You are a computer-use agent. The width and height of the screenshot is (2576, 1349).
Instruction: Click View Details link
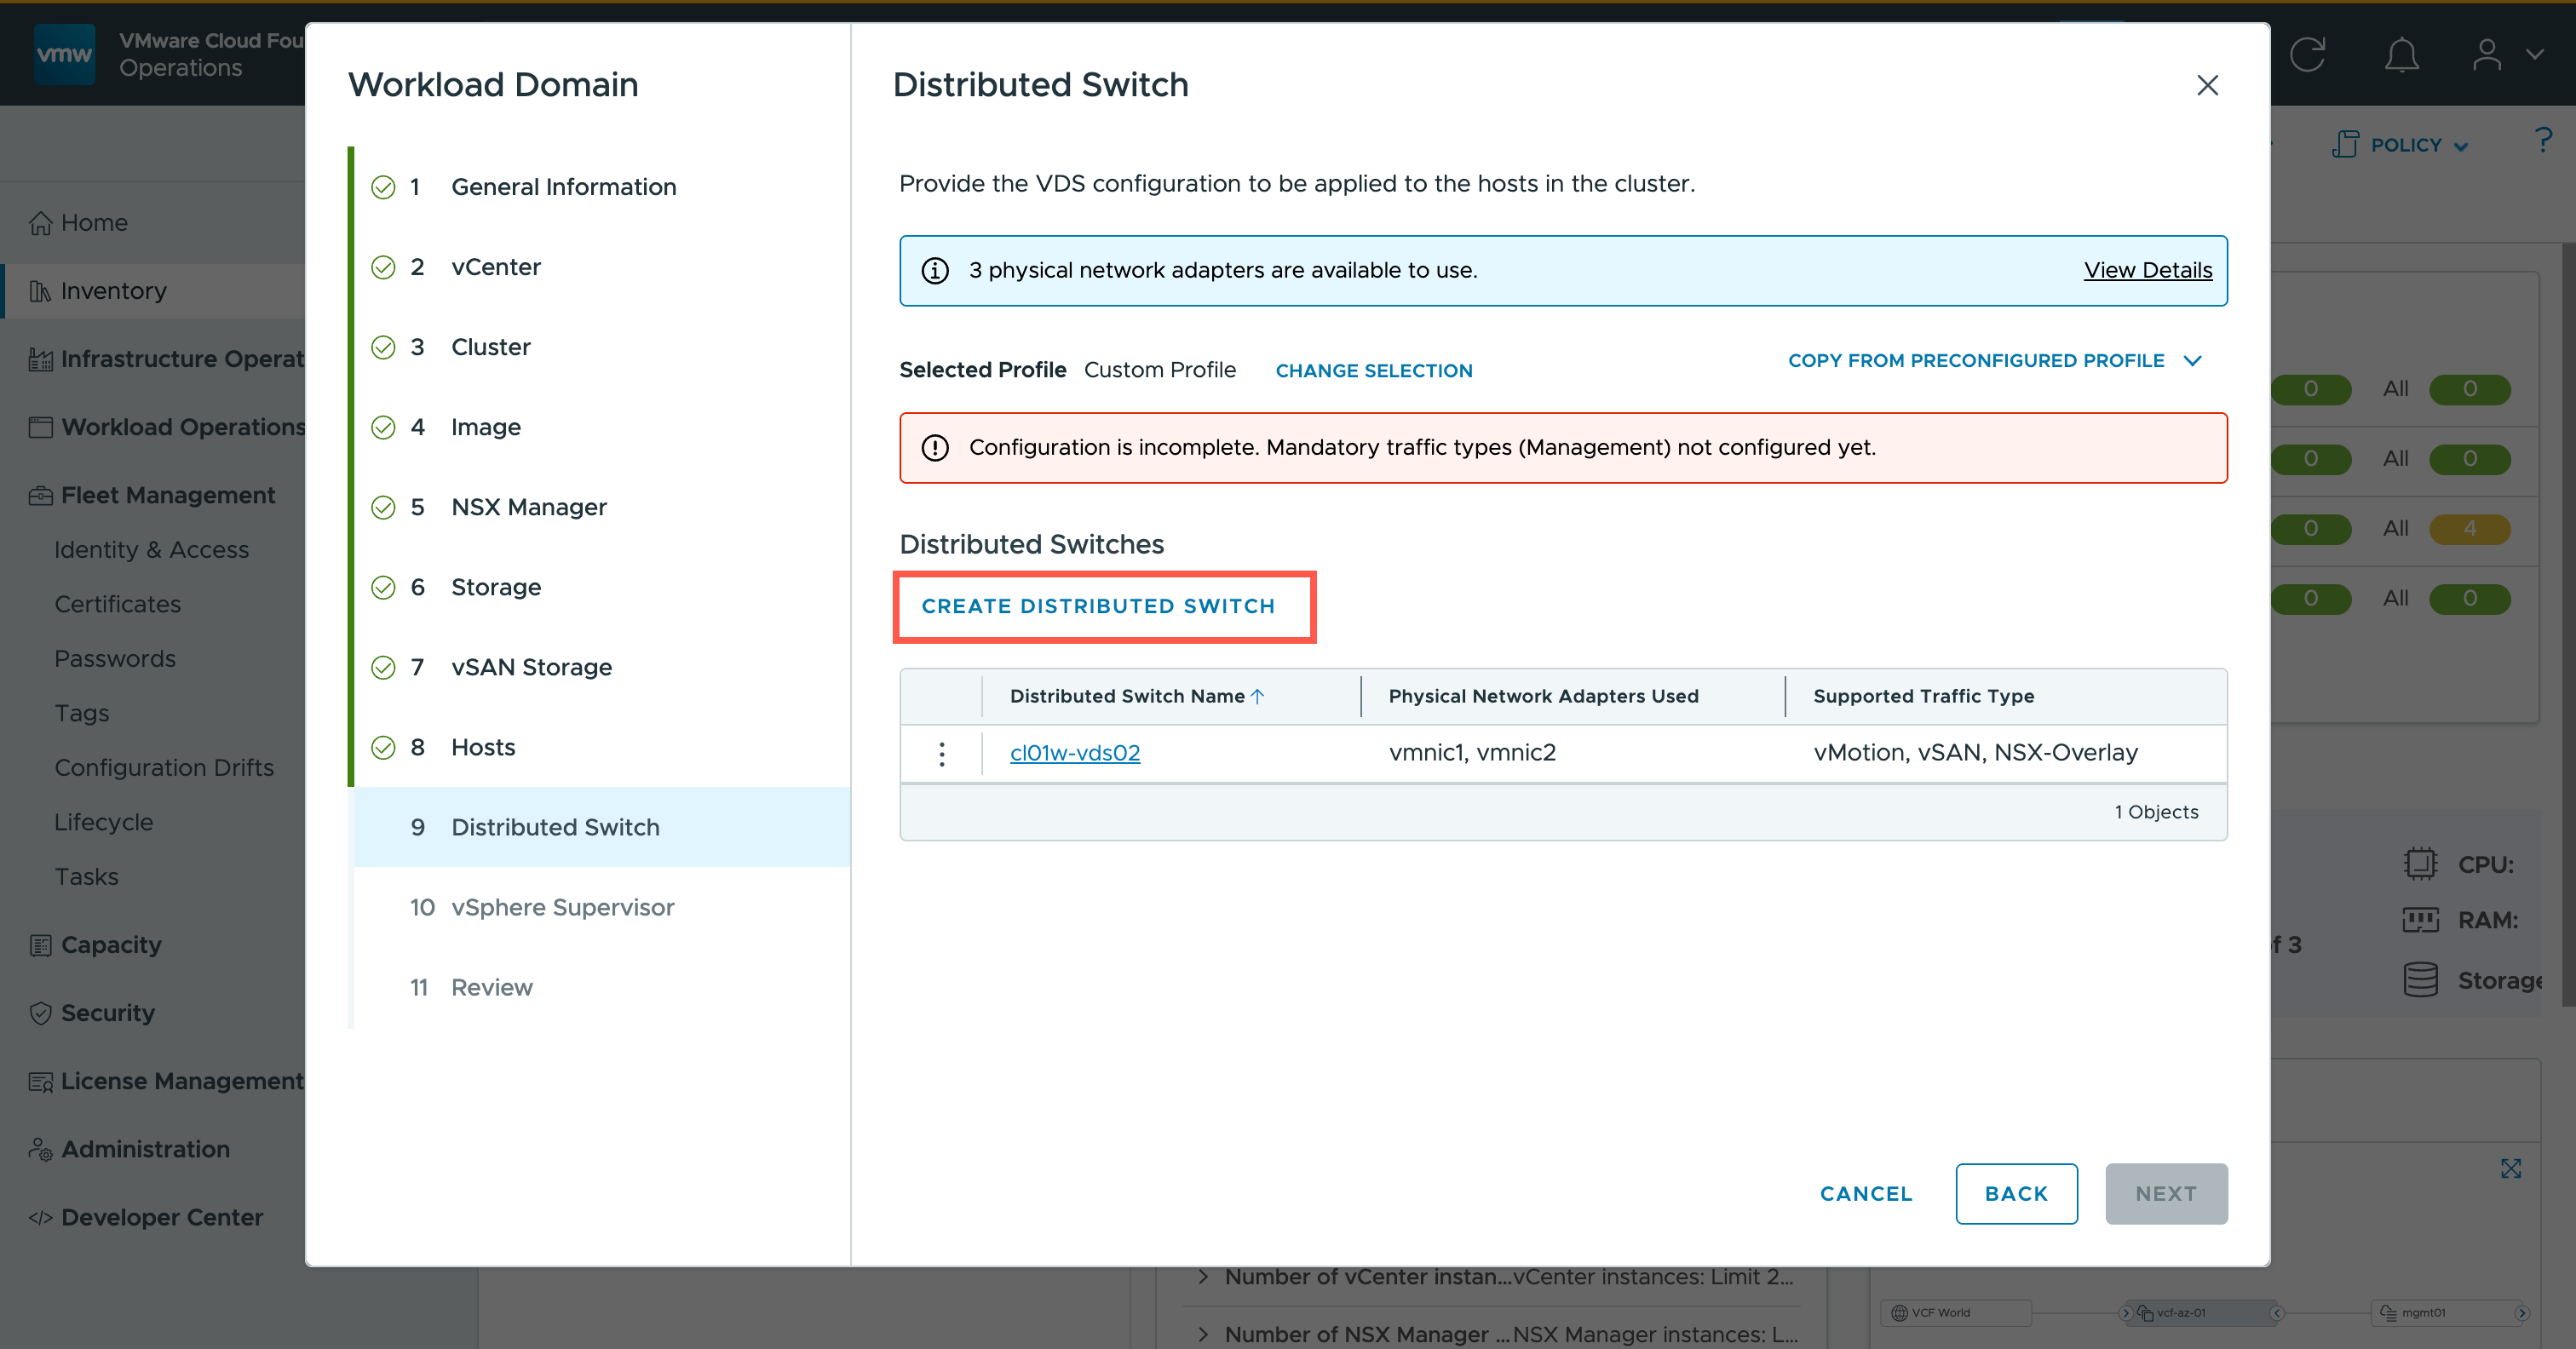[2147, 270]
